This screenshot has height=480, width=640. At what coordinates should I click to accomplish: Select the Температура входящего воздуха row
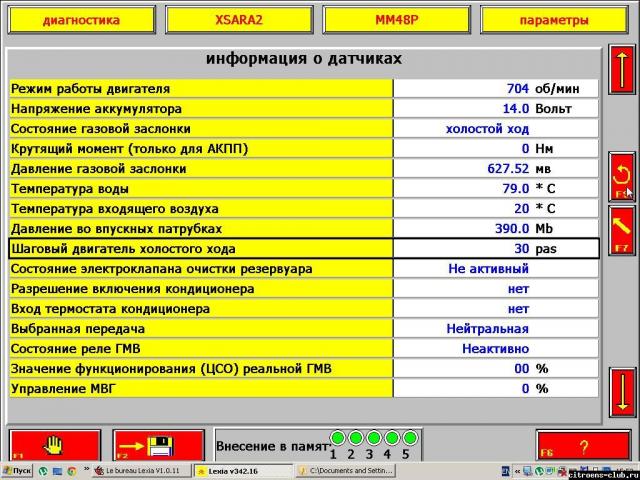coord(304,209)
